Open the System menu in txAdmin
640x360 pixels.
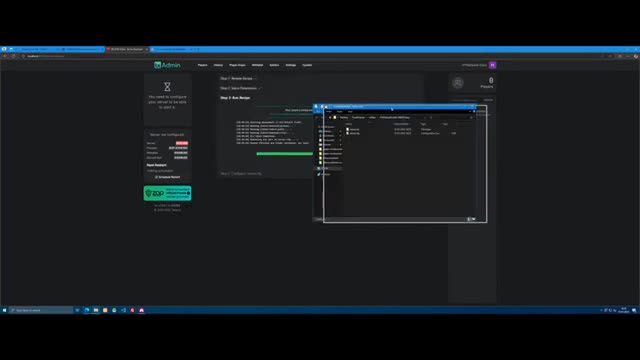(x=307, y=65)
